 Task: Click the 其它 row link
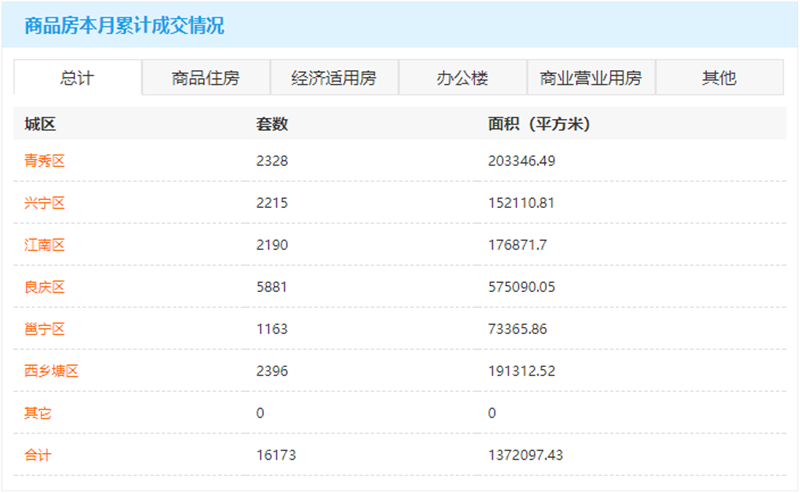38,413
